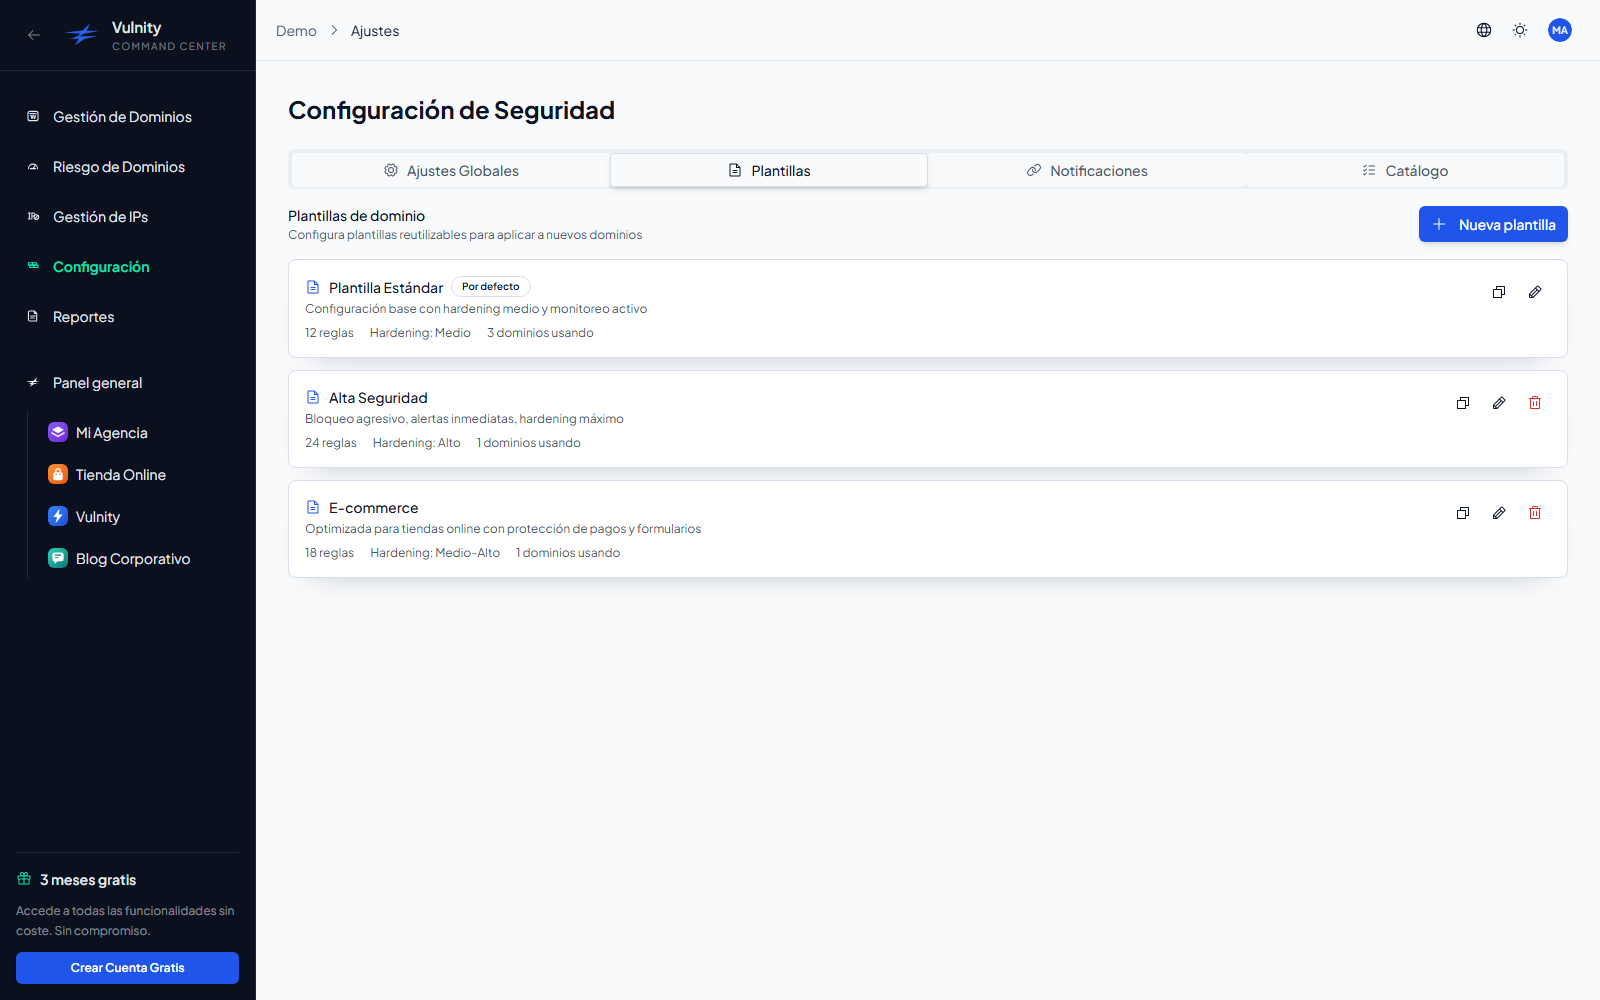
Task: Click the Demo breadcrumb link
Action: (296, 31)
